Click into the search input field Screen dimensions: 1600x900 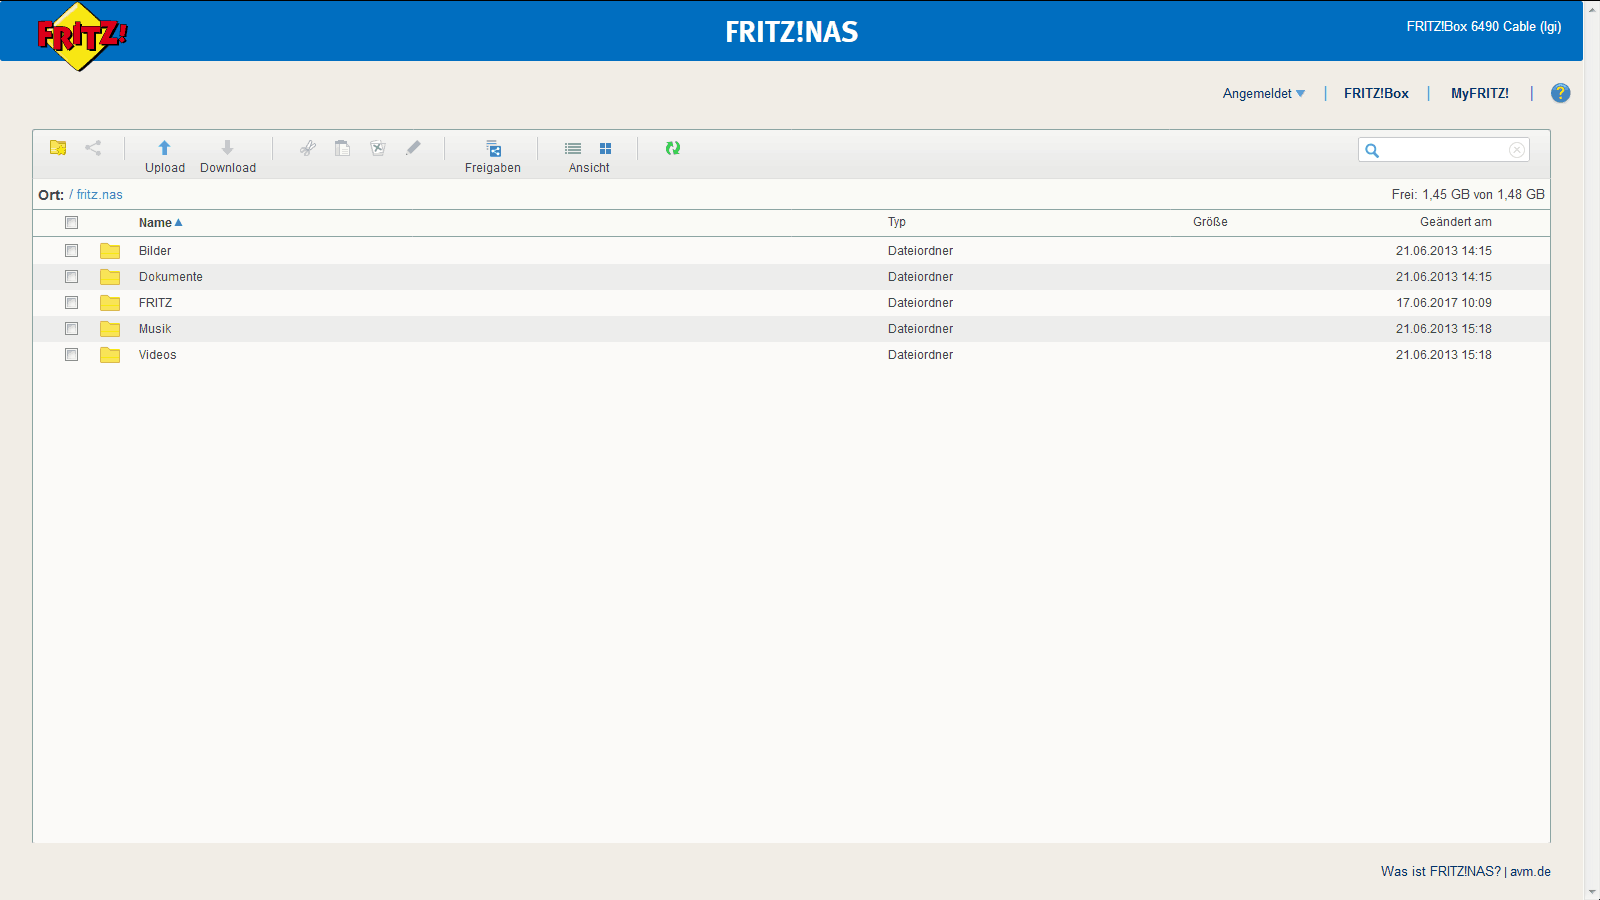click(x=1445, y=150)
